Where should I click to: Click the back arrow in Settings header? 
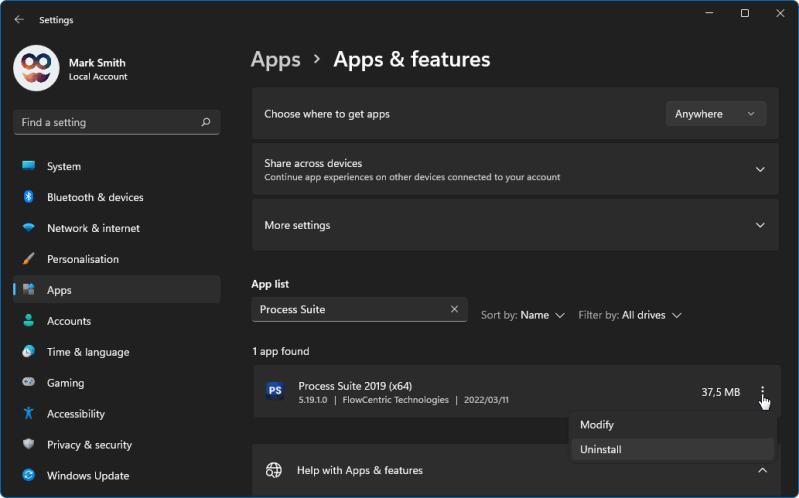pyautogui.click(x=19, y=19)
